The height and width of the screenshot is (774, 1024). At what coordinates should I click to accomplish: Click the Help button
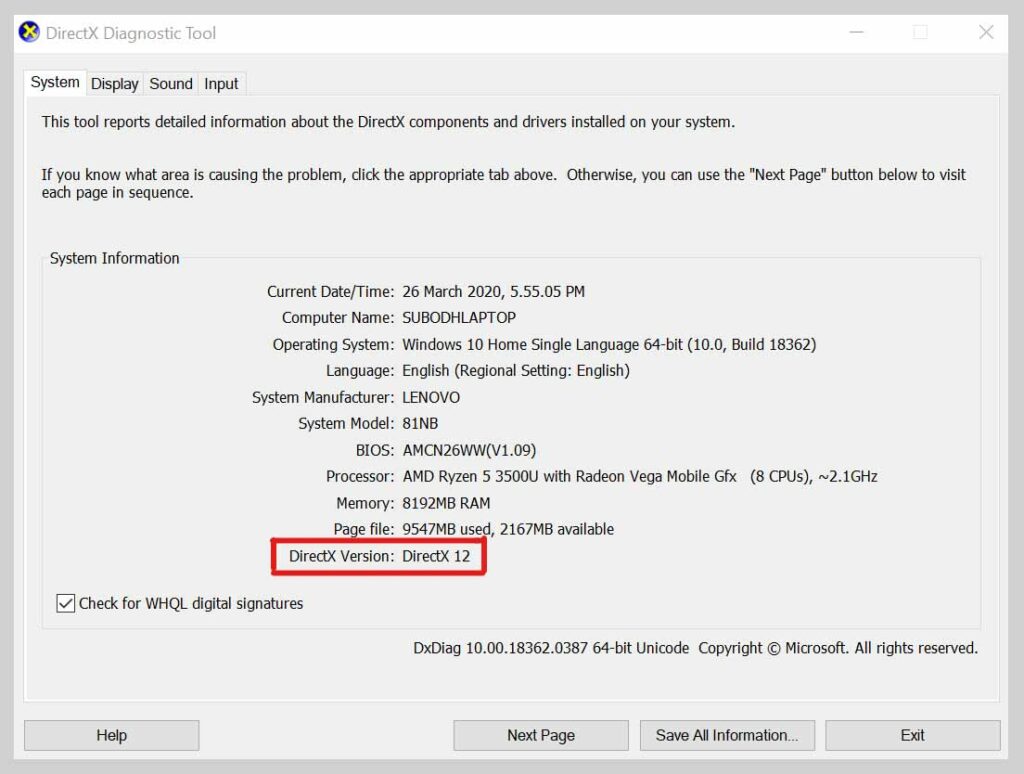pos(111,735)
